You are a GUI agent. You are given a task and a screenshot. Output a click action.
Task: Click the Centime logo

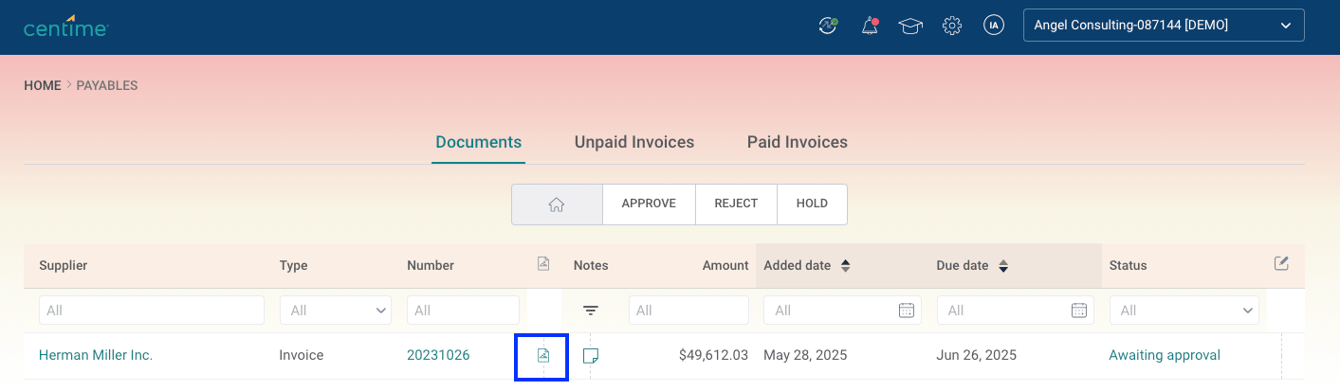66,26
